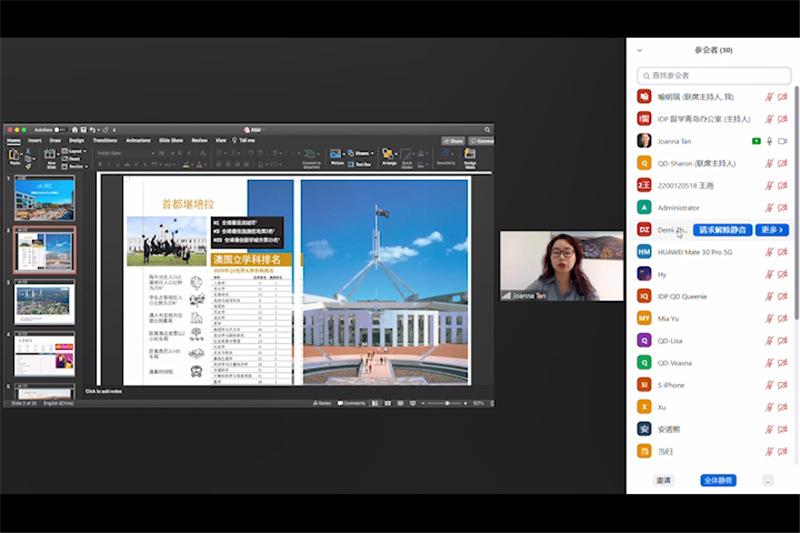
Task: Open the Slide Show ribbon tab
Action: 171,141
